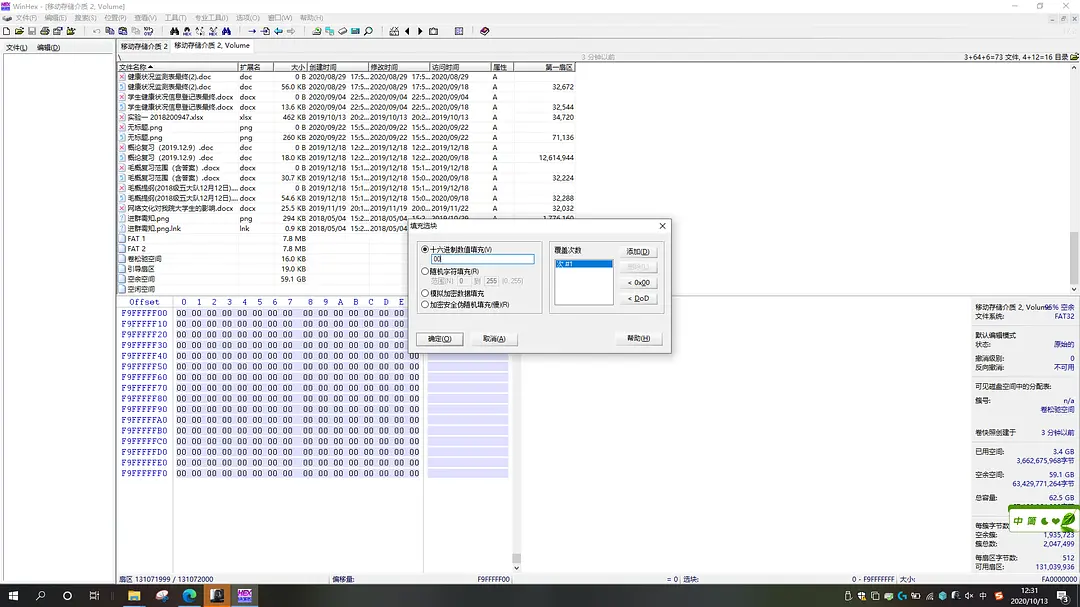The width and height of the screenshot is (1080, 607).
Task: Click the Go to offset arrow icon
Action: click(252, 31)
